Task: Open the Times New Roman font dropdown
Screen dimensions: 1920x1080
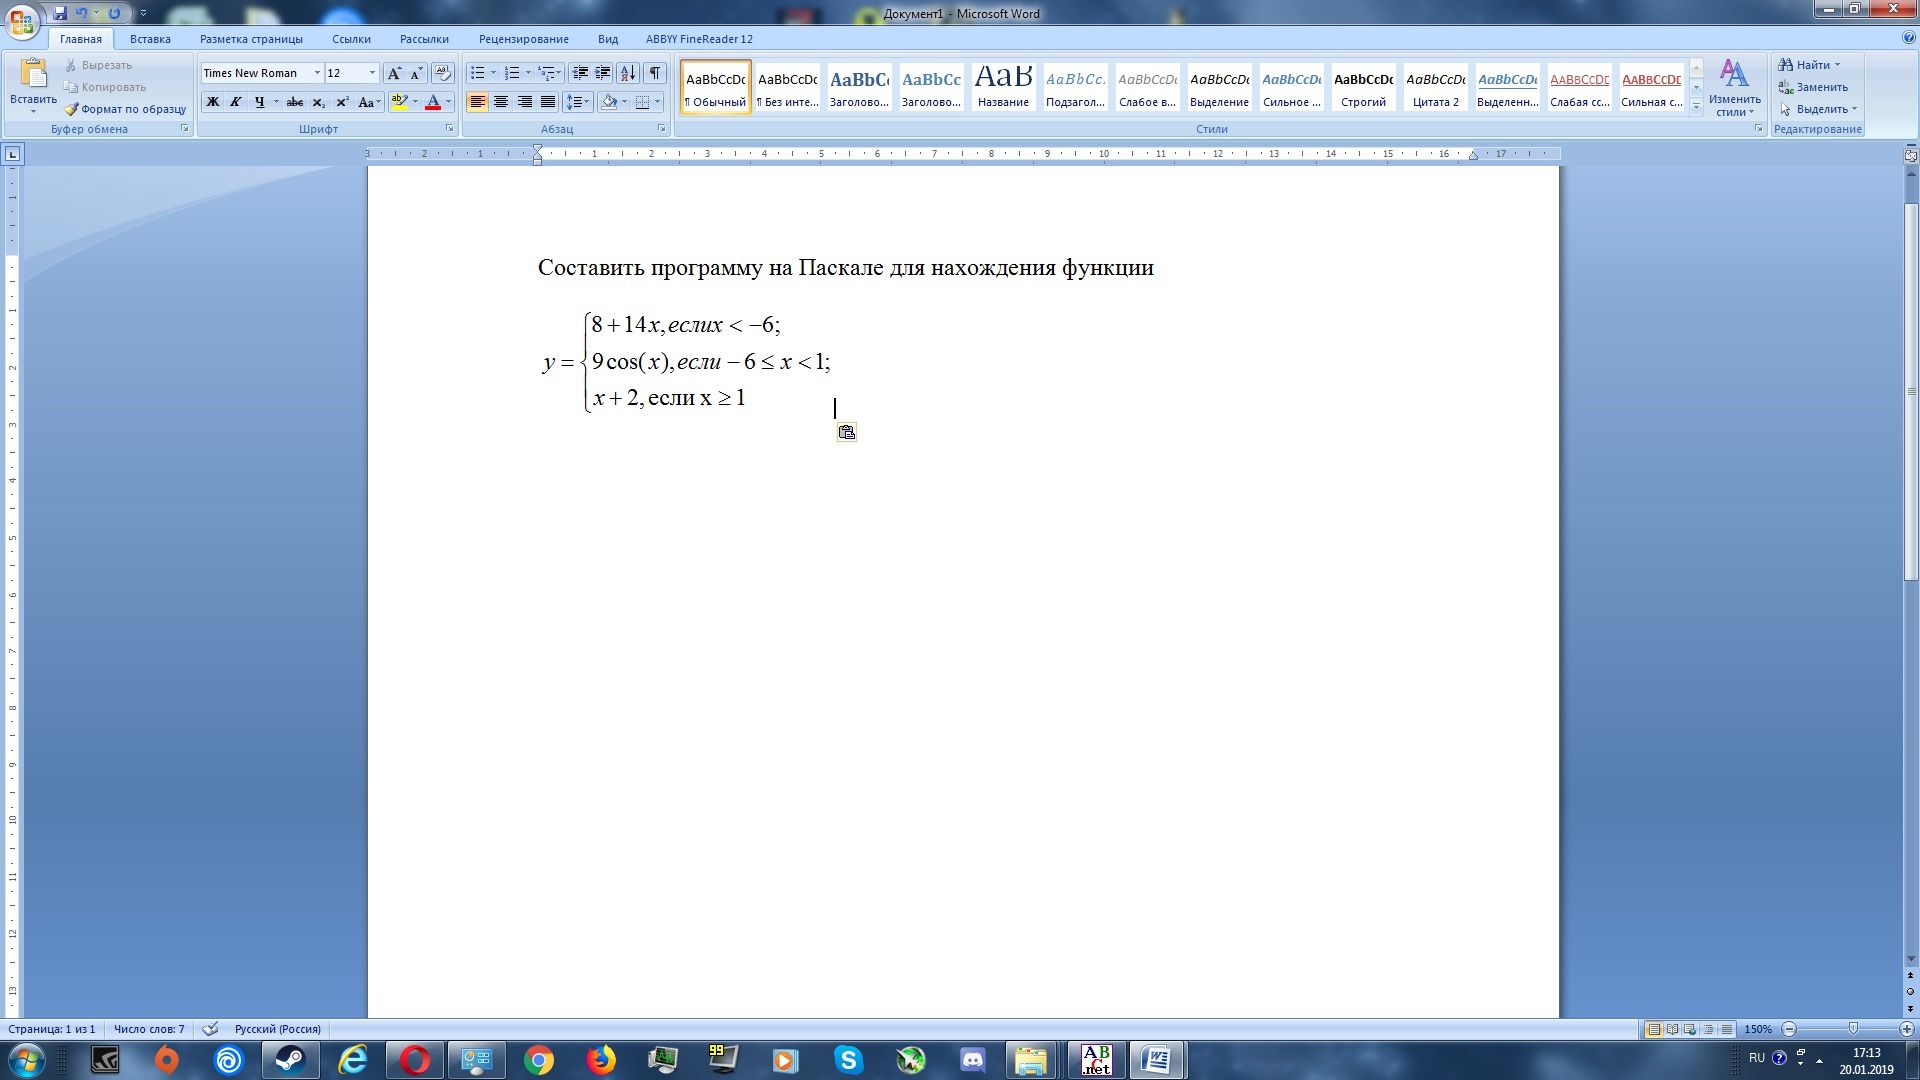Action: point(317,73)
